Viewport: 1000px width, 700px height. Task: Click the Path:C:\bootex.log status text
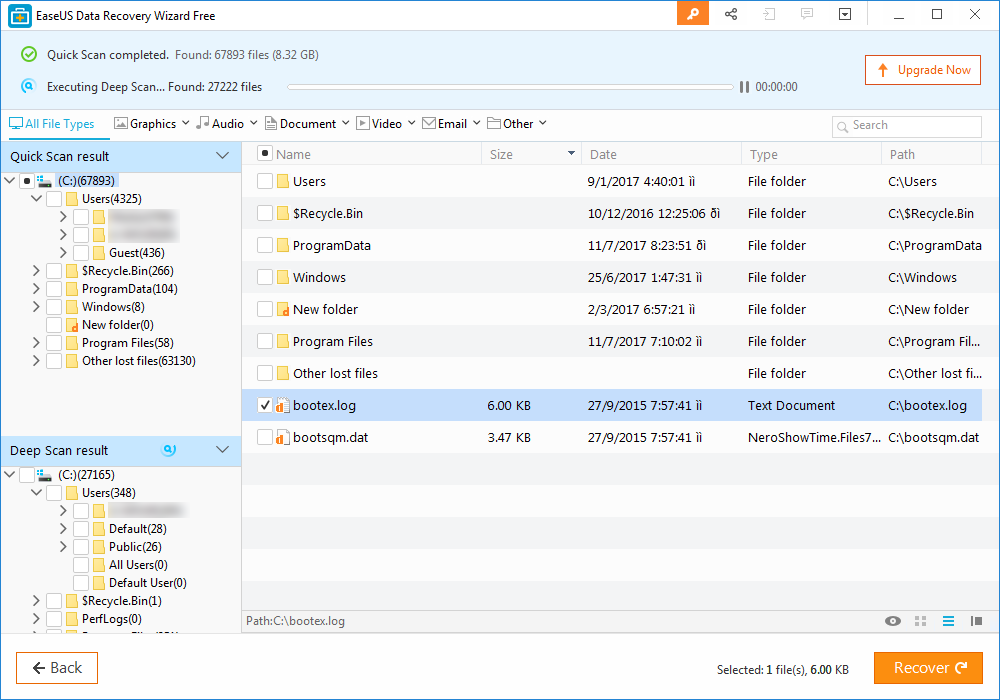295,621
